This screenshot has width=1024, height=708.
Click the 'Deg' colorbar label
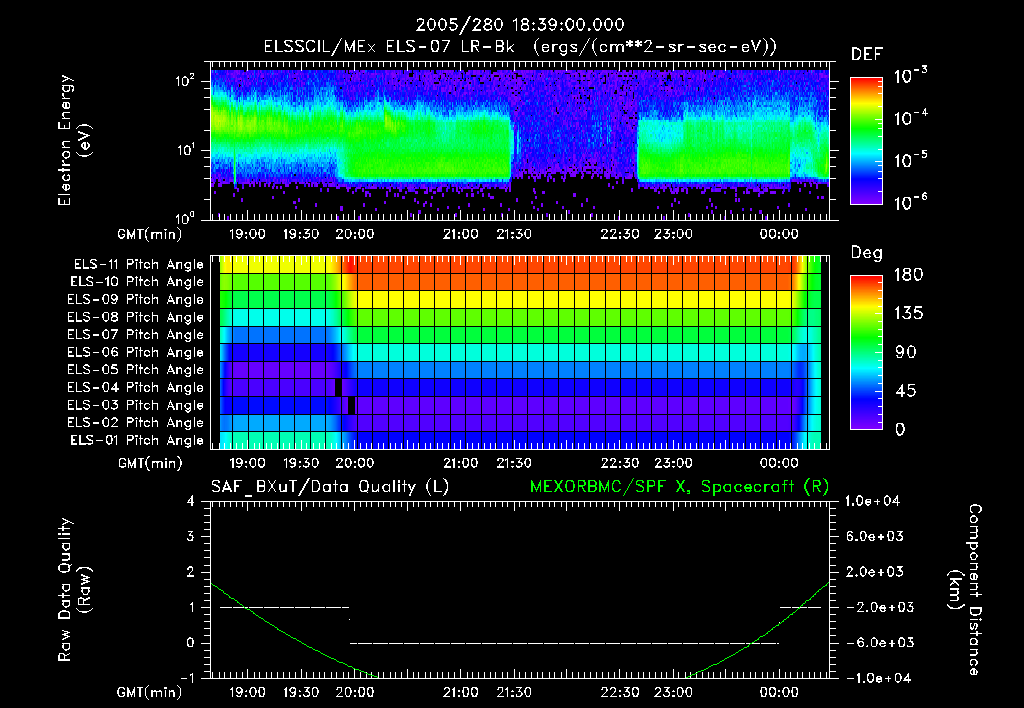pyautogui.click(x=867, y=253)
